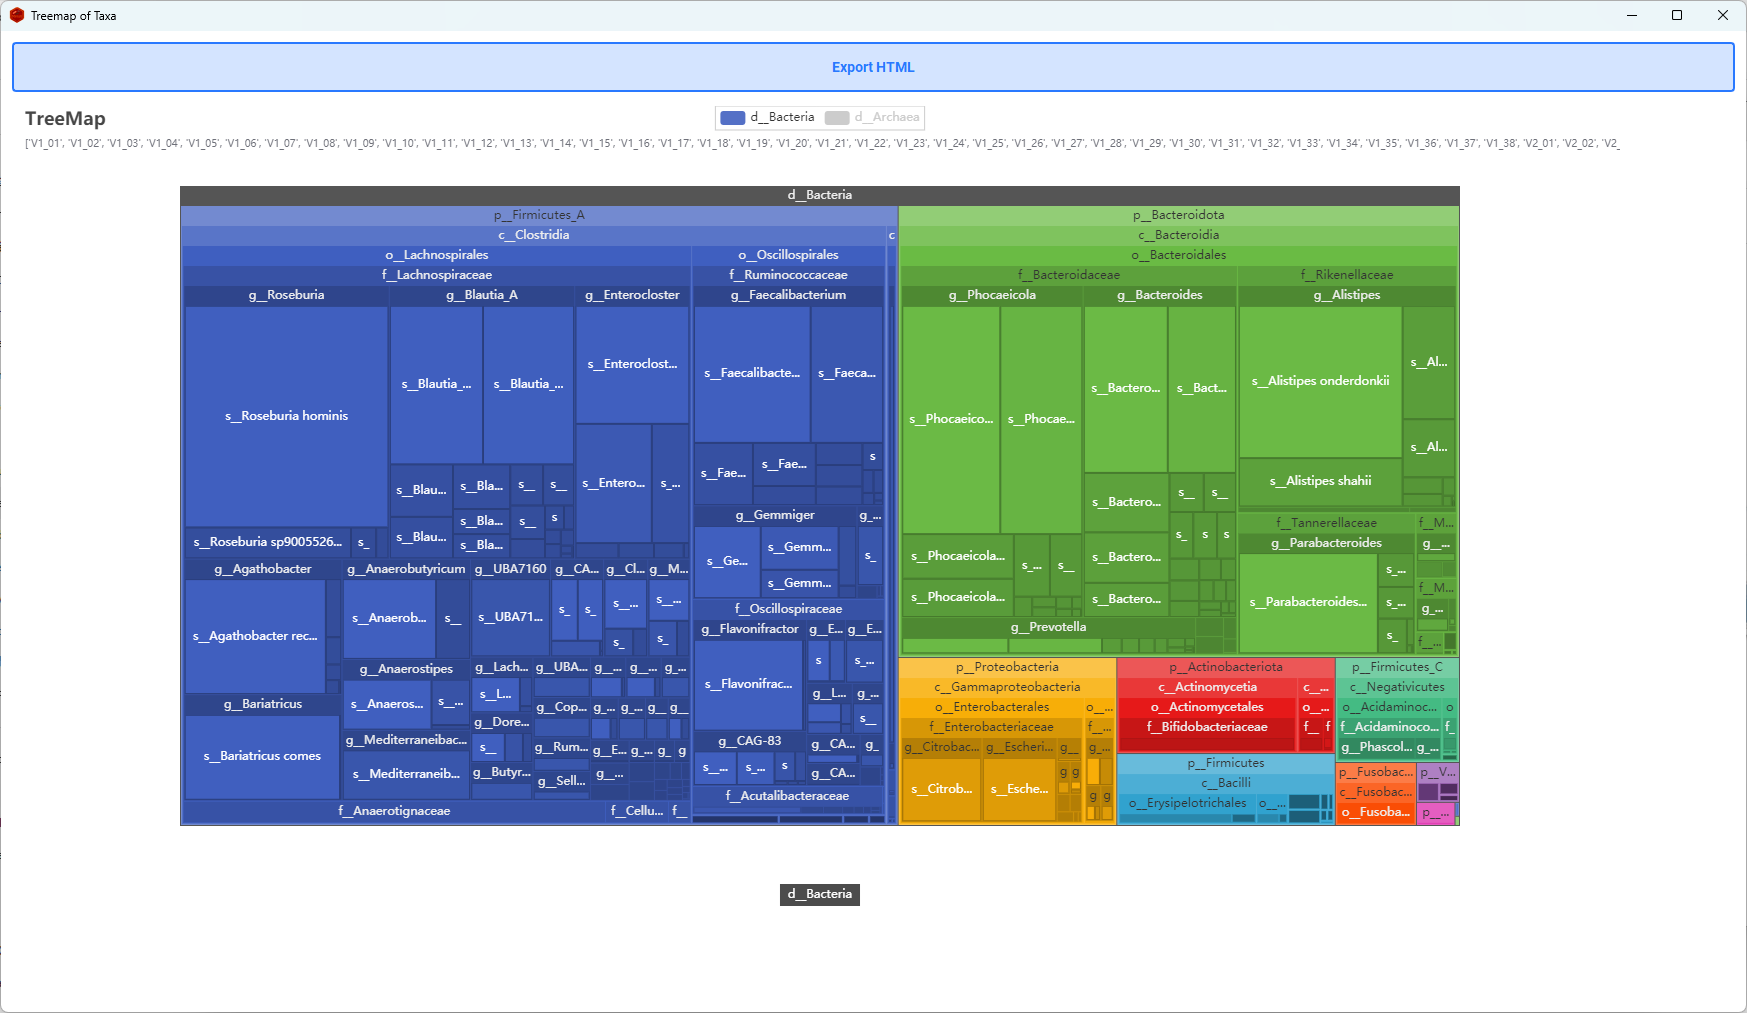The width and height of the screenshot is (1747, 1013).
Task: Click the f__Bifidobacteriaceae family header
Action: click(1208, 727)
